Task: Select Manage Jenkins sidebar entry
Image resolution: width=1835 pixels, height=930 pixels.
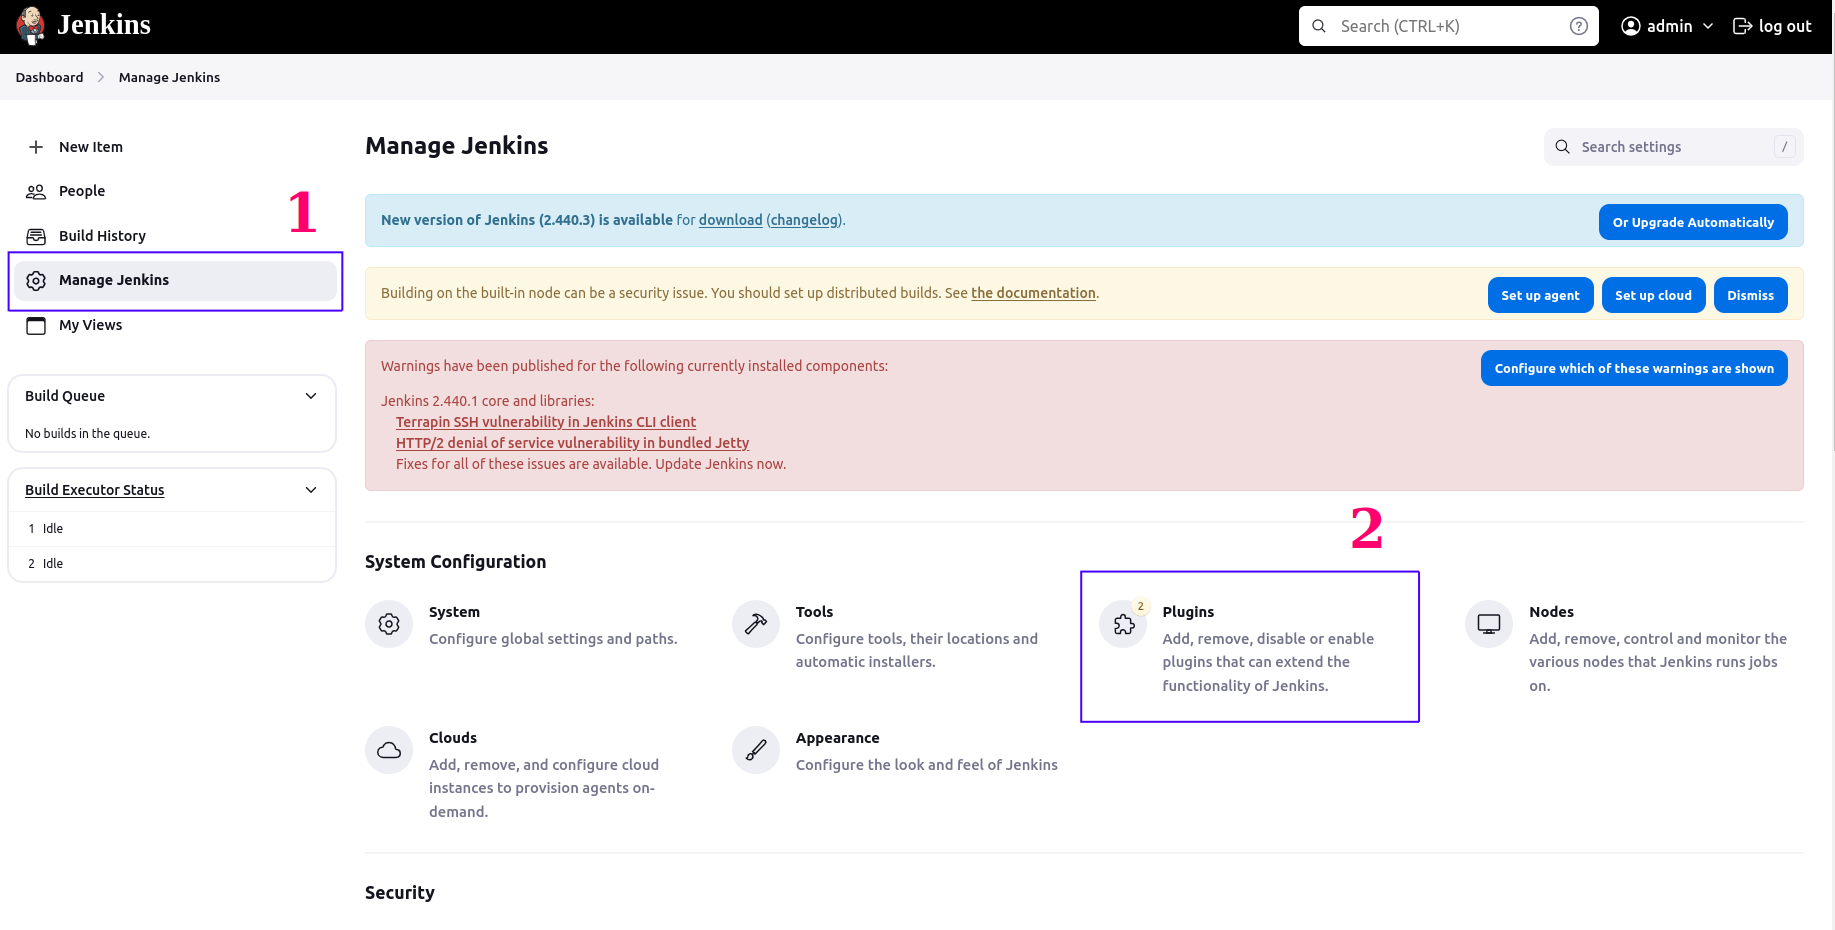Action: (x=175, y=281)
